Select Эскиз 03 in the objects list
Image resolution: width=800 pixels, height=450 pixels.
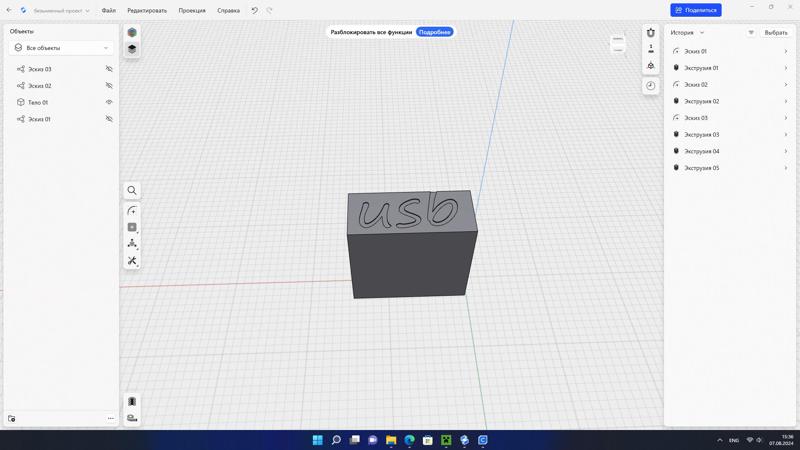[40, 69]
